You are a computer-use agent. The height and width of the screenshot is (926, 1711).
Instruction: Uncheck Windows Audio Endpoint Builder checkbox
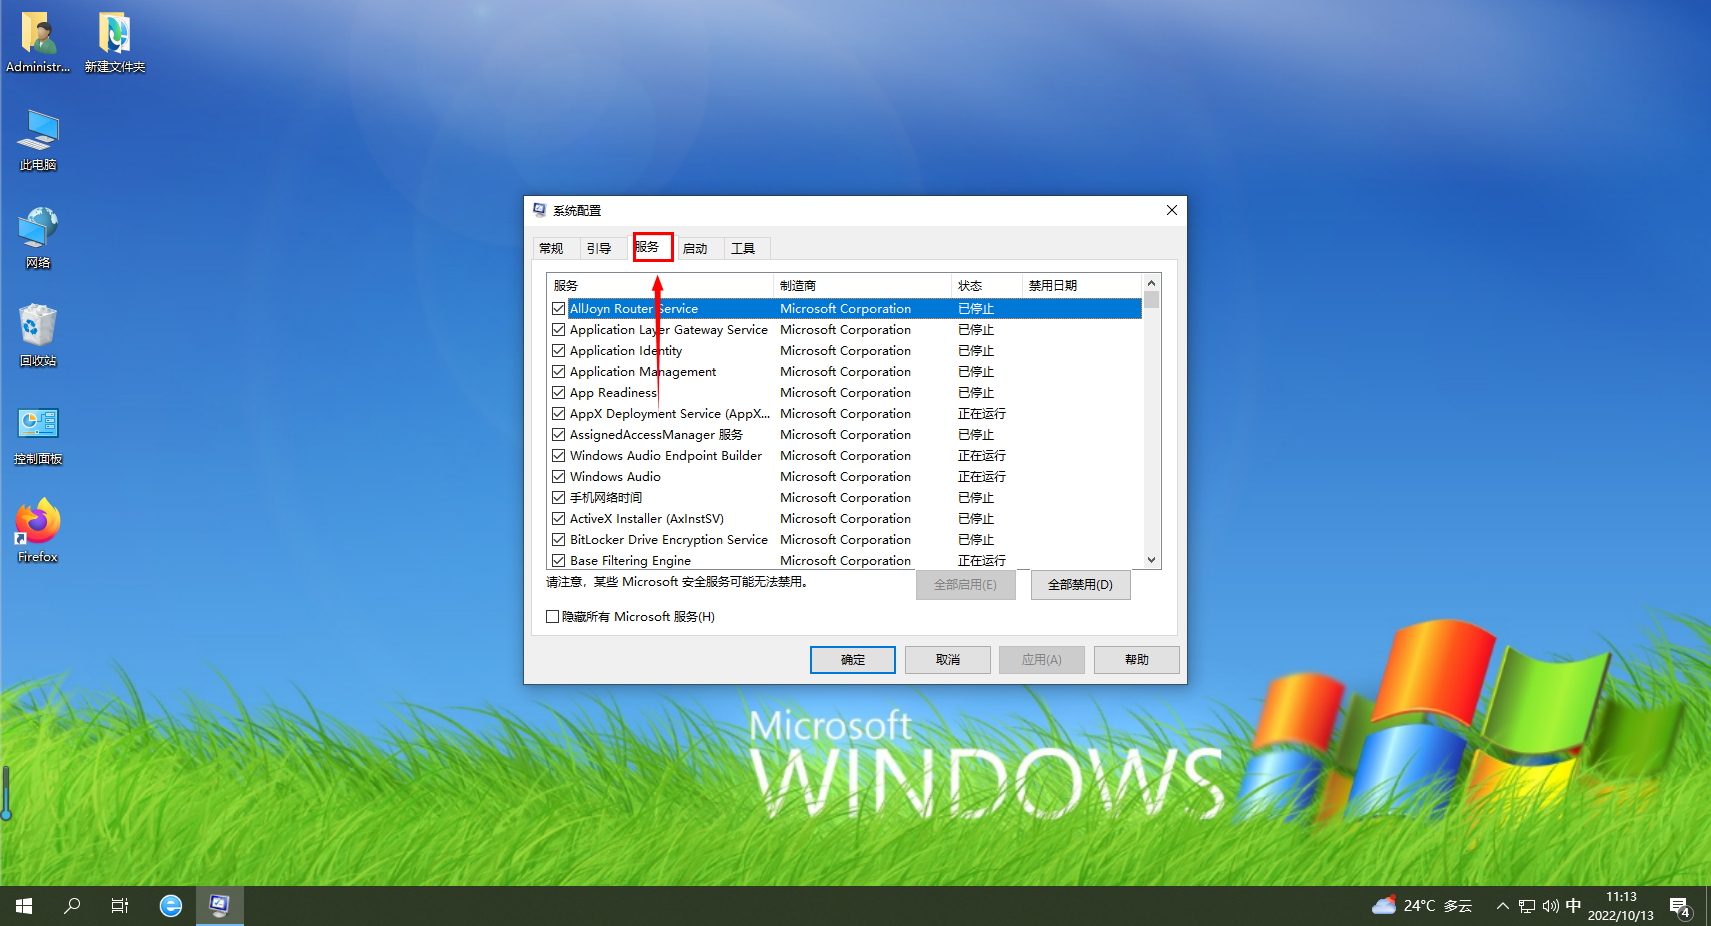point(559,456)
